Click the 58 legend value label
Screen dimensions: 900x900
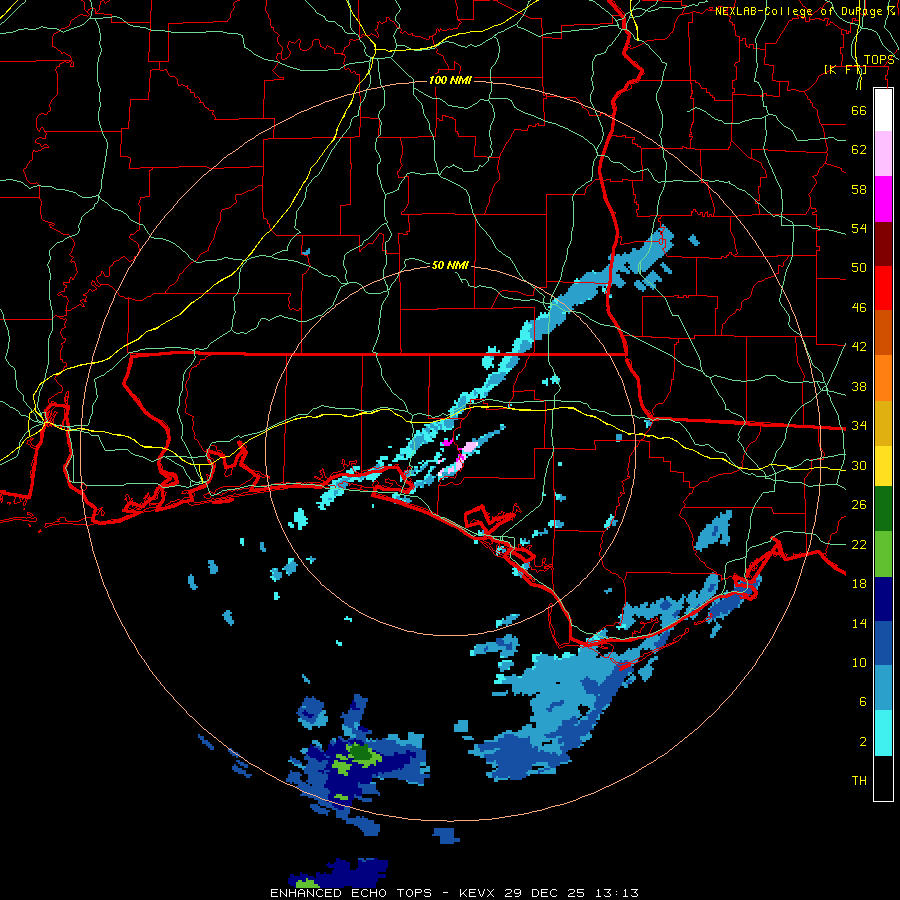point(859,189)
